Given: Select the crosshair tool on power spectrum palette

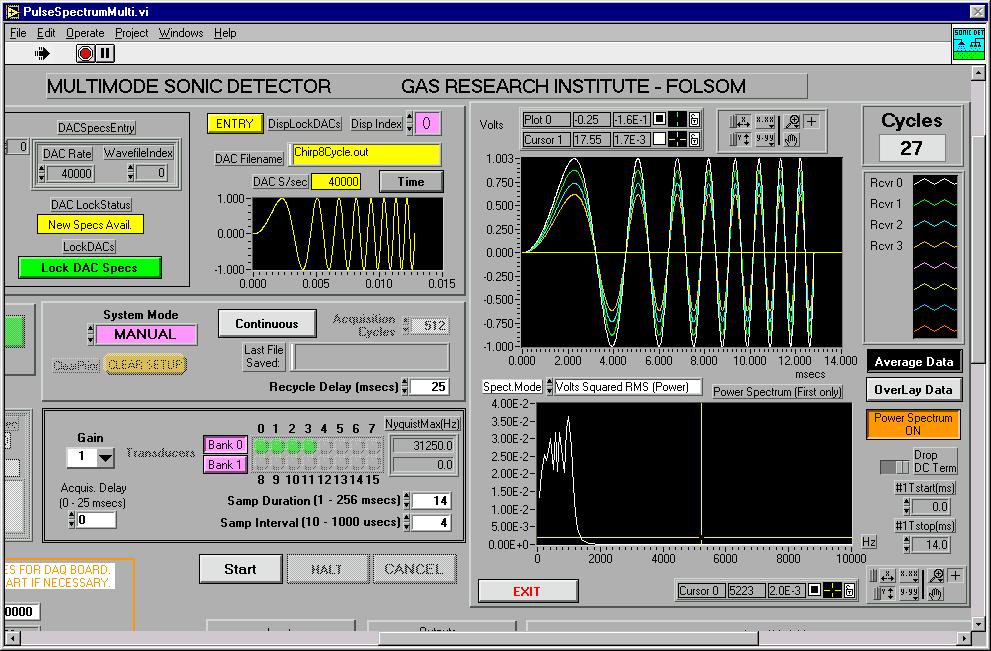Looking at the screenshot, I should pos(956,575).
